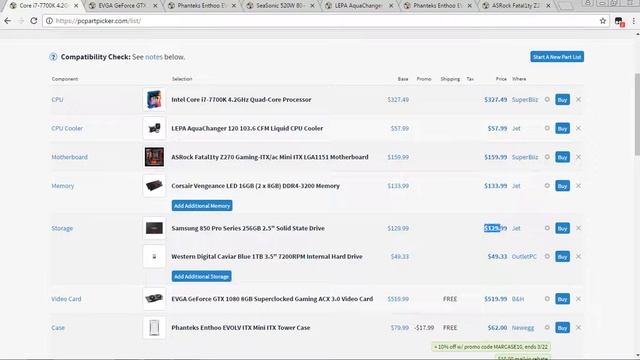Click the $49.33 price for WD Caviar Blue

(497, 256)
